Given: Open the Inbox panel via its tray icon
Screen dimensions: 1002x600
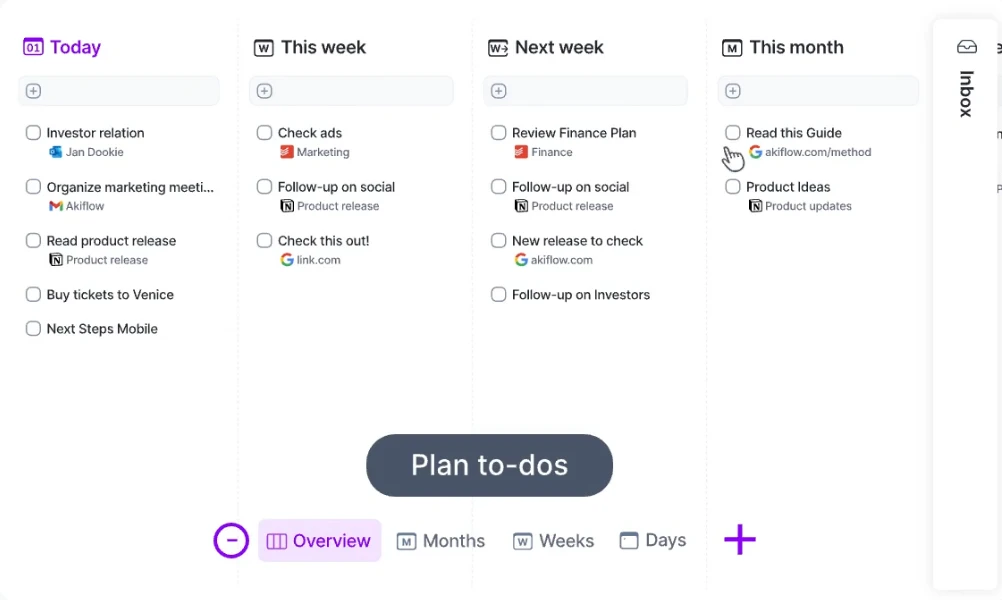Looking at the screenshot, I should point(965,46).
